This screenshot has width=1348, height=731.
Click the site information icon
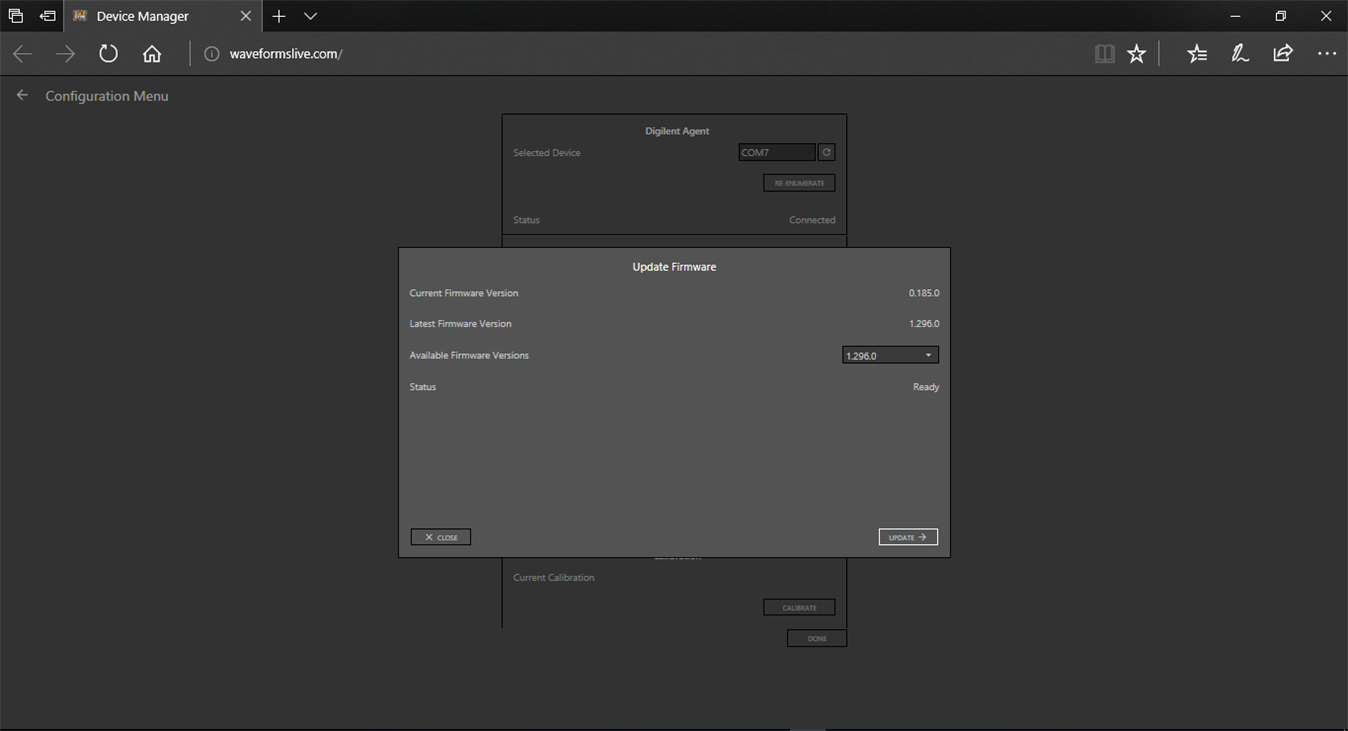(x=212, y=54)
